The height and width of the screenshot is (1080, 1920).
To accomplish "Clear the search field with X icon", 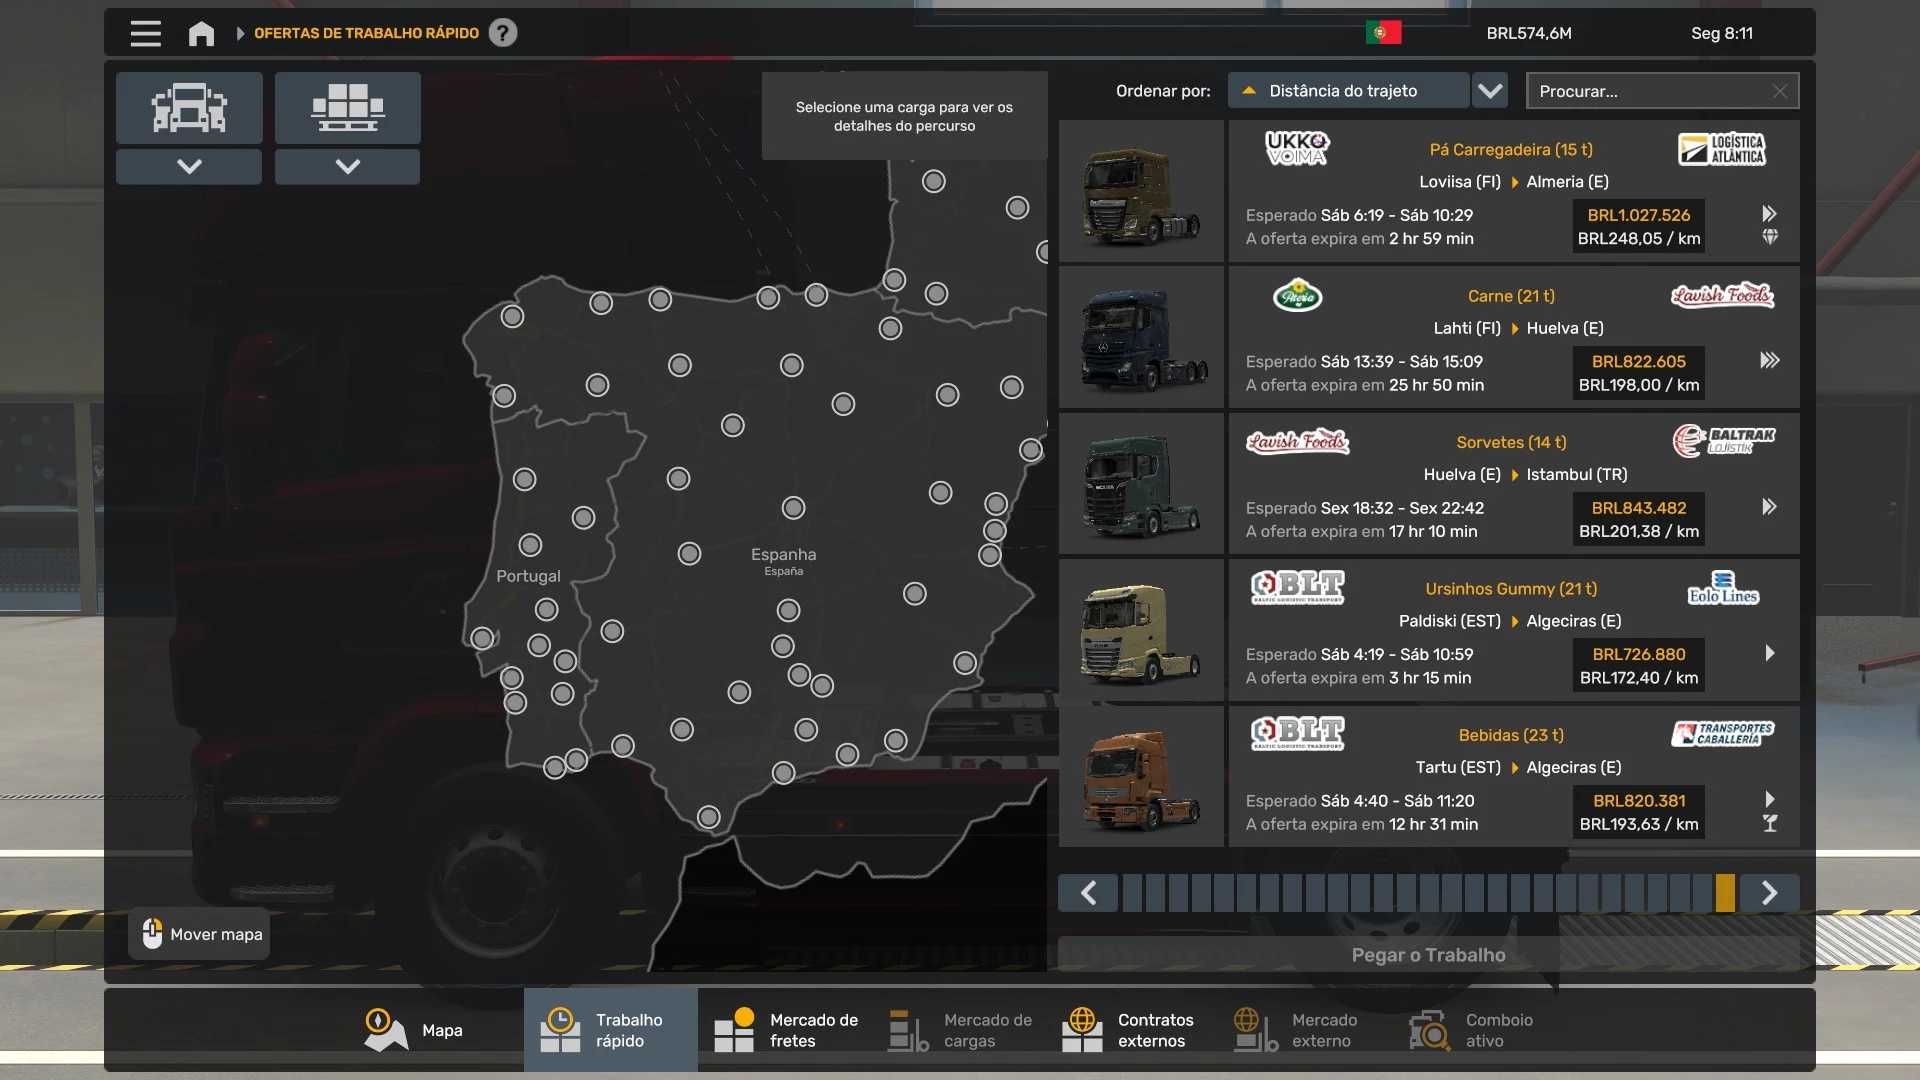I will 1779,91.
